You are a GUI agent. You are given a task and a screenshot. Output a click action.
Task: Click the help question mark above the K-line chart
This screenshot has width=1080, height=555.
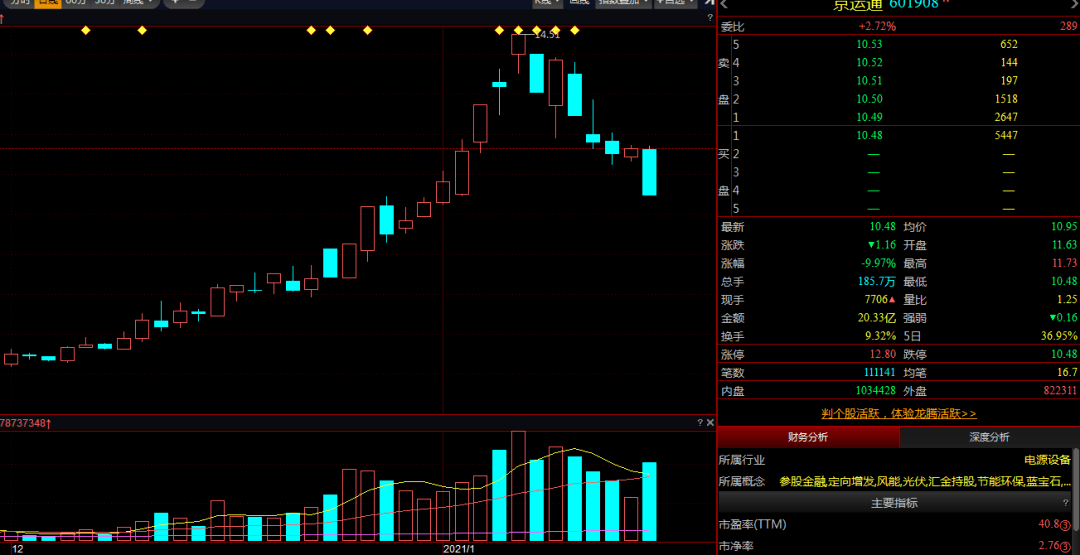pos(710,18)
